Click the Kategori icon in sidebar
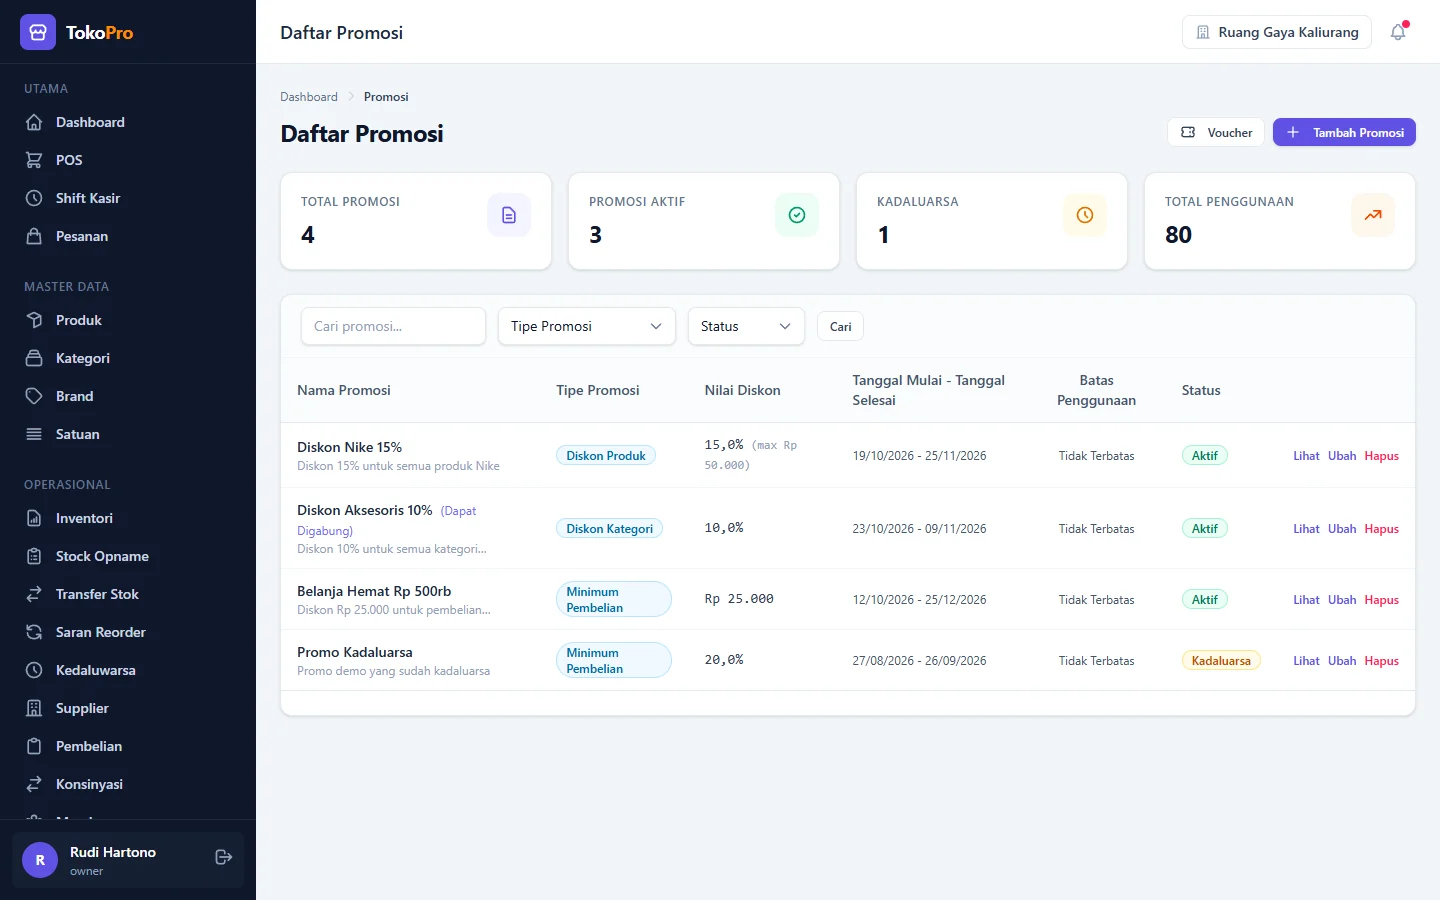The image size is (1440, 900). coord(34,358)
